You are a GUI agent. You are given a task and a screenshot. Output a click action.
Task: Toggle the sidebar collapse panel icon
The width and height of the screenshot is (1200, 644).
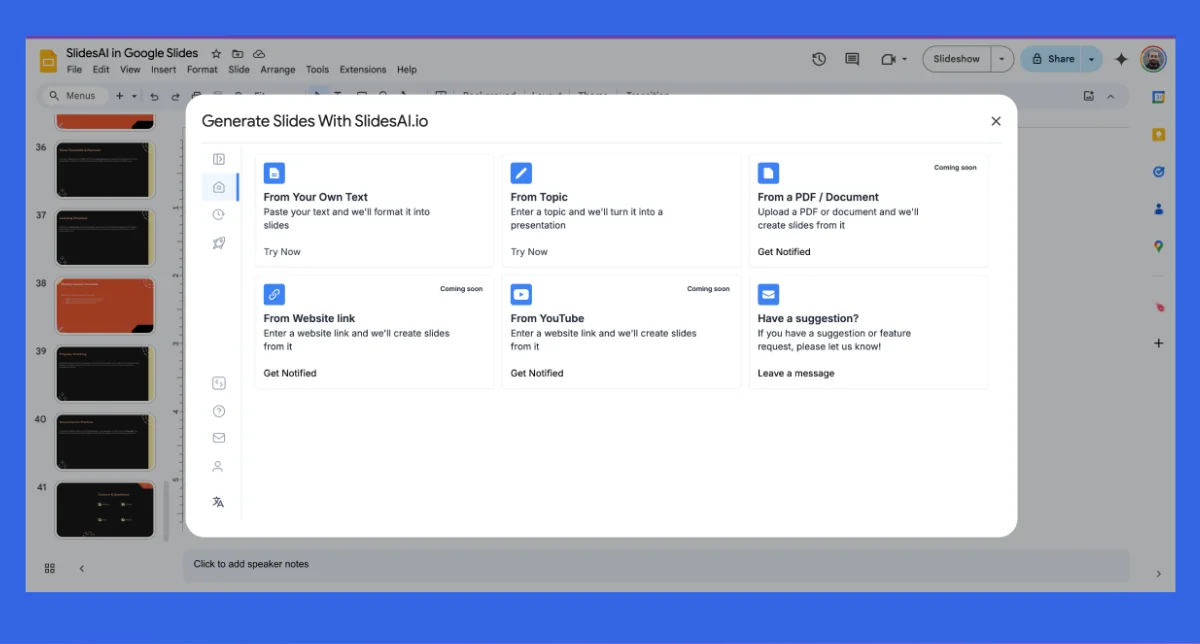tap(219, 159)
